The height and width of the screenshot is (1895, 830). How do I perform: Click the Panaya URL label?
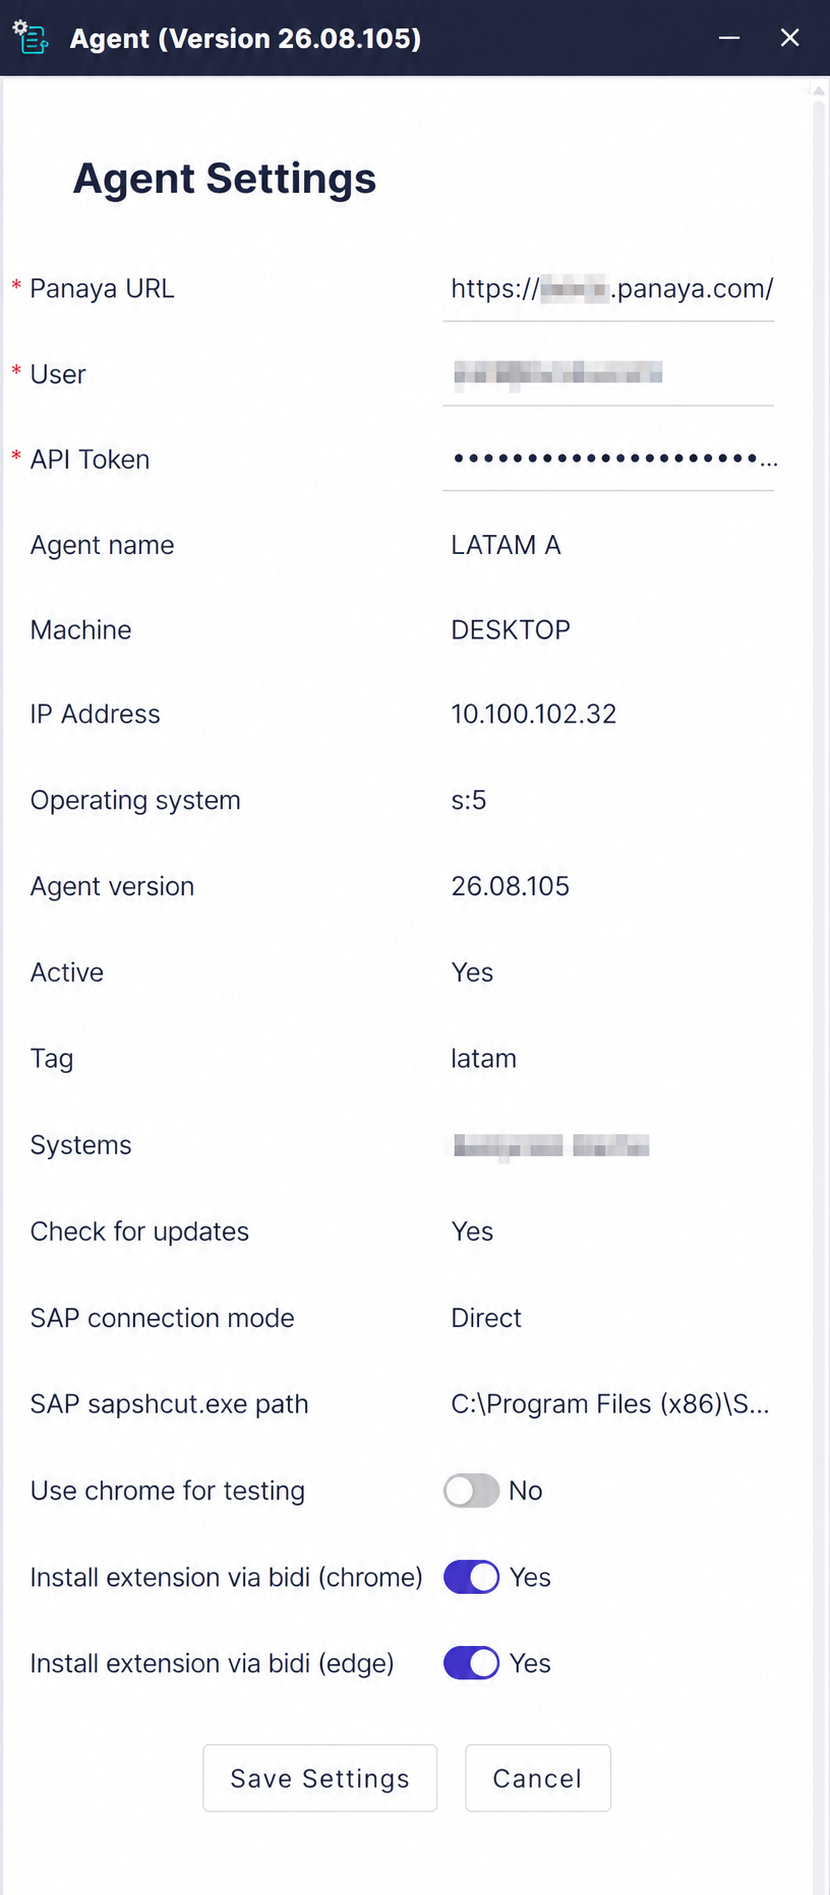tap(102, 289)
